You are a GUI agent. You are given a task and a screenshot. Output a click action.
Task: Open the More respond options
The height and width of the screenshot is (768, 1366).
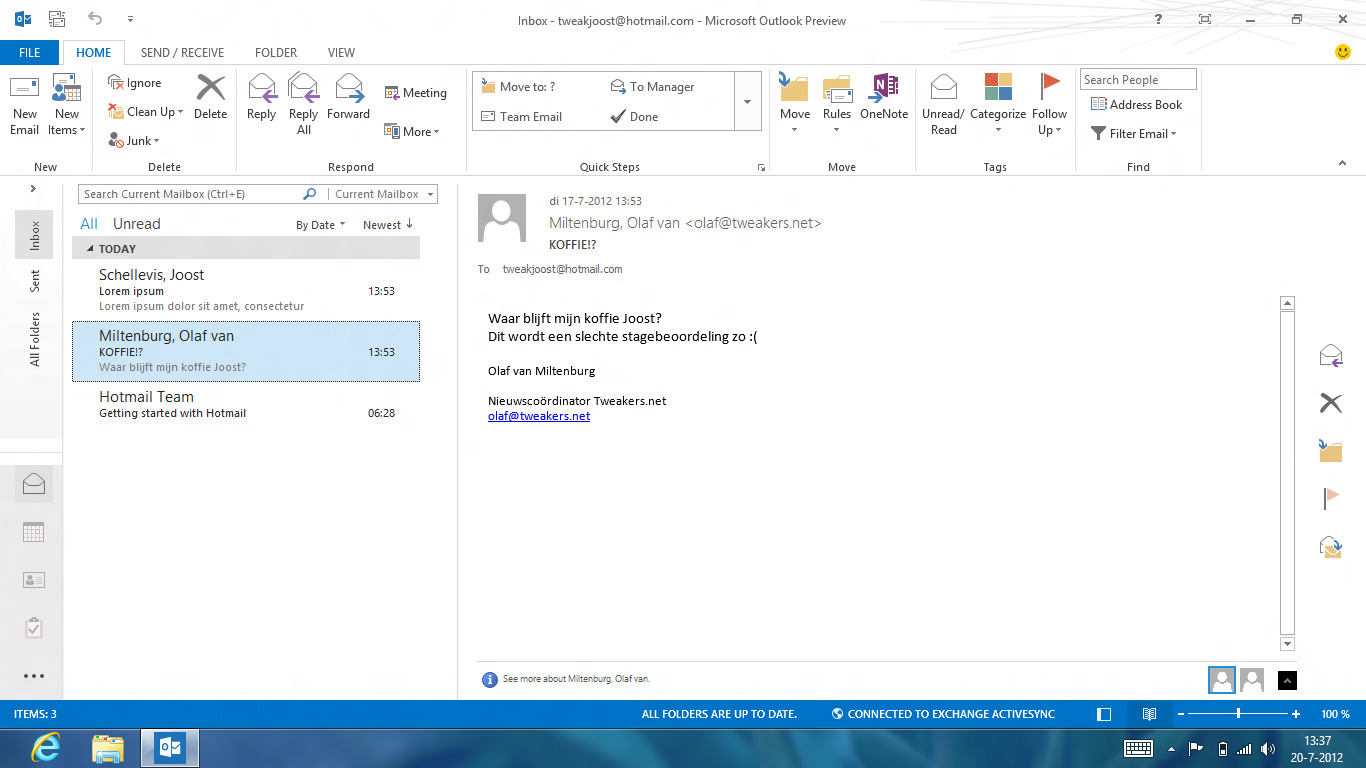click(x=412, y=131)
